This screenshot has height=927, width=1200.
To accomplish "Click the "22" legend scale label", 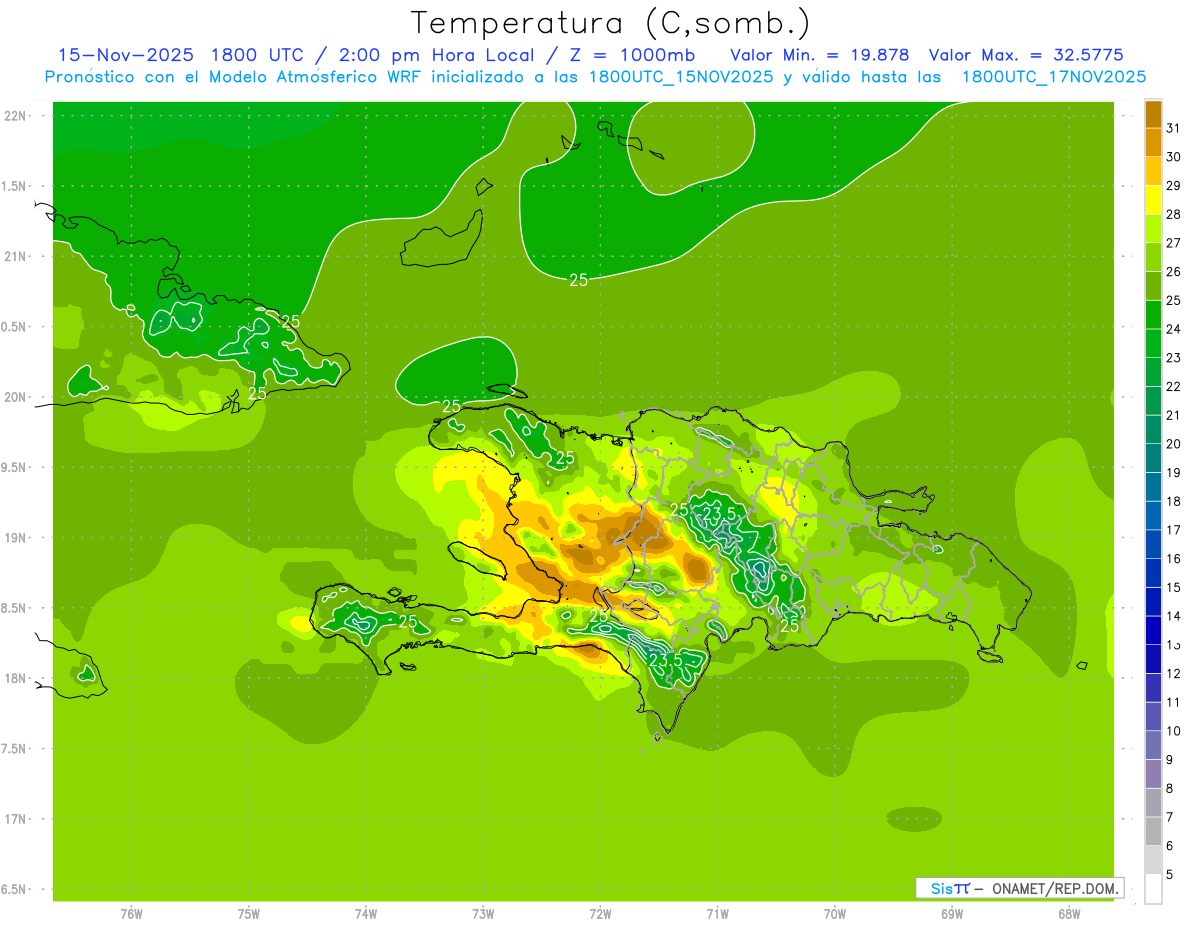I will point(1173,386).
